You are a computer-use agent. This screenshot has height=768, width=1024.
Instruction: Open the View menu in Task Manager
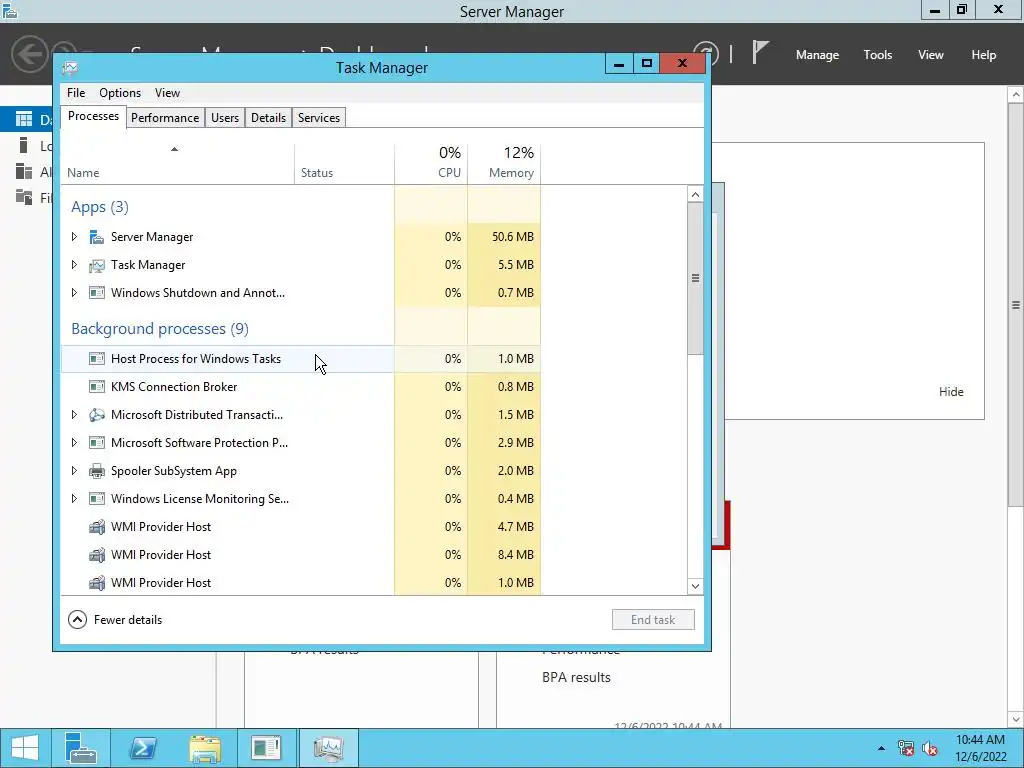tap(167, 93)
